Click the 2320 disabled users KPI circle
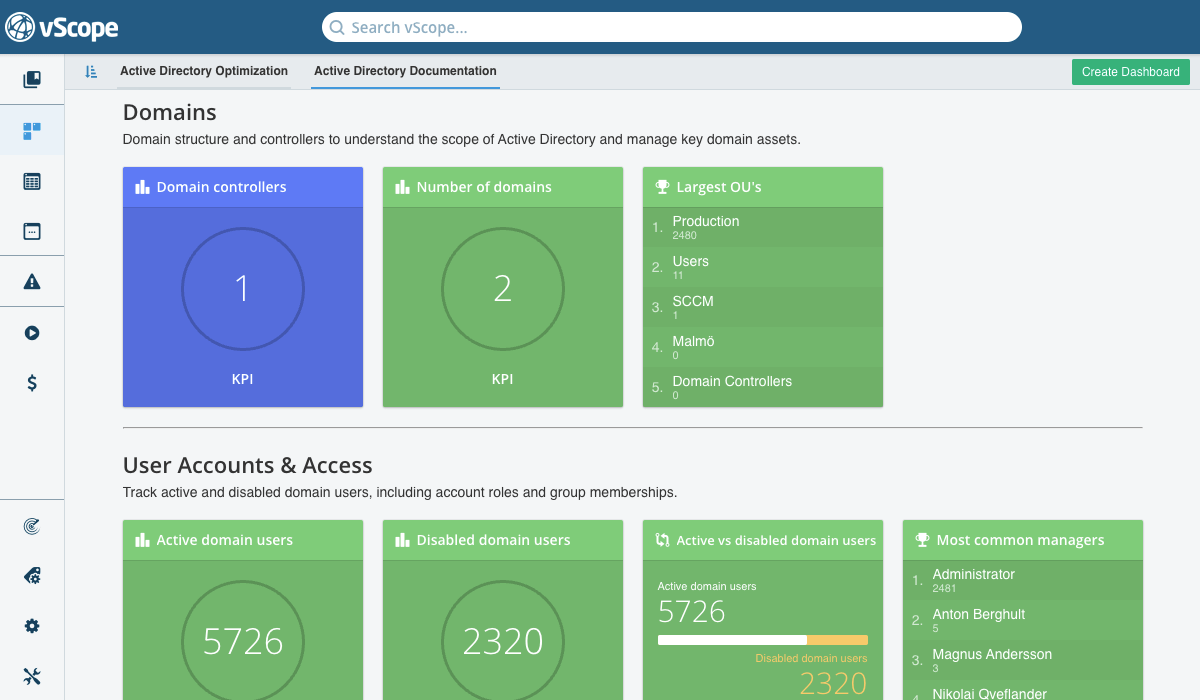1200x700 pixels. (503, 641)
